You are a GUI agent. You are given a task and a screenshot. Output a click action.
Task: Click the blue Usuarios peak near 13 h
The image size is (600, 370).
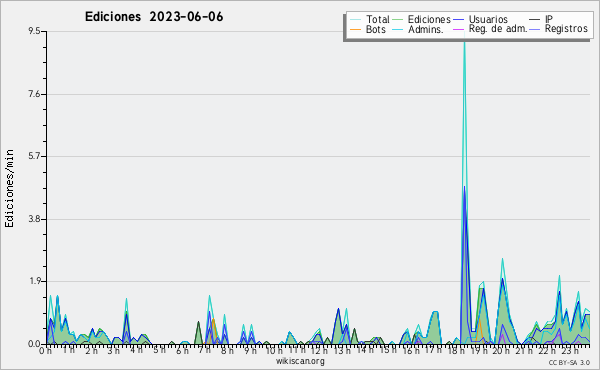click(338, 309)
